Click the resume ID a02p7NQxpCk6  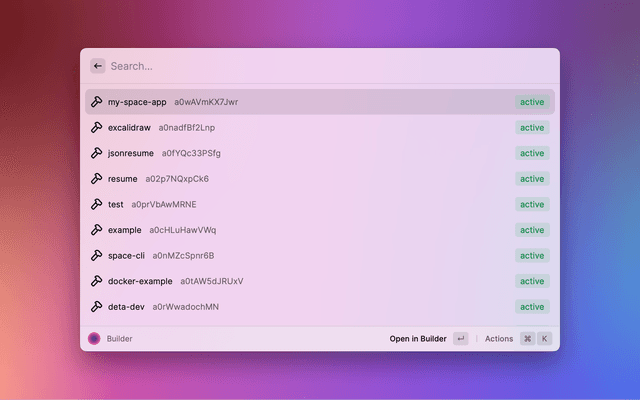[177, 179]
